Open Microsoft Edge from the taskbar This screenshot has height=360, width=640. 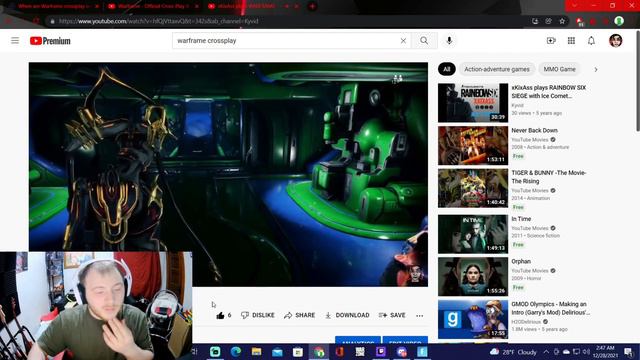tap(236, 351)
